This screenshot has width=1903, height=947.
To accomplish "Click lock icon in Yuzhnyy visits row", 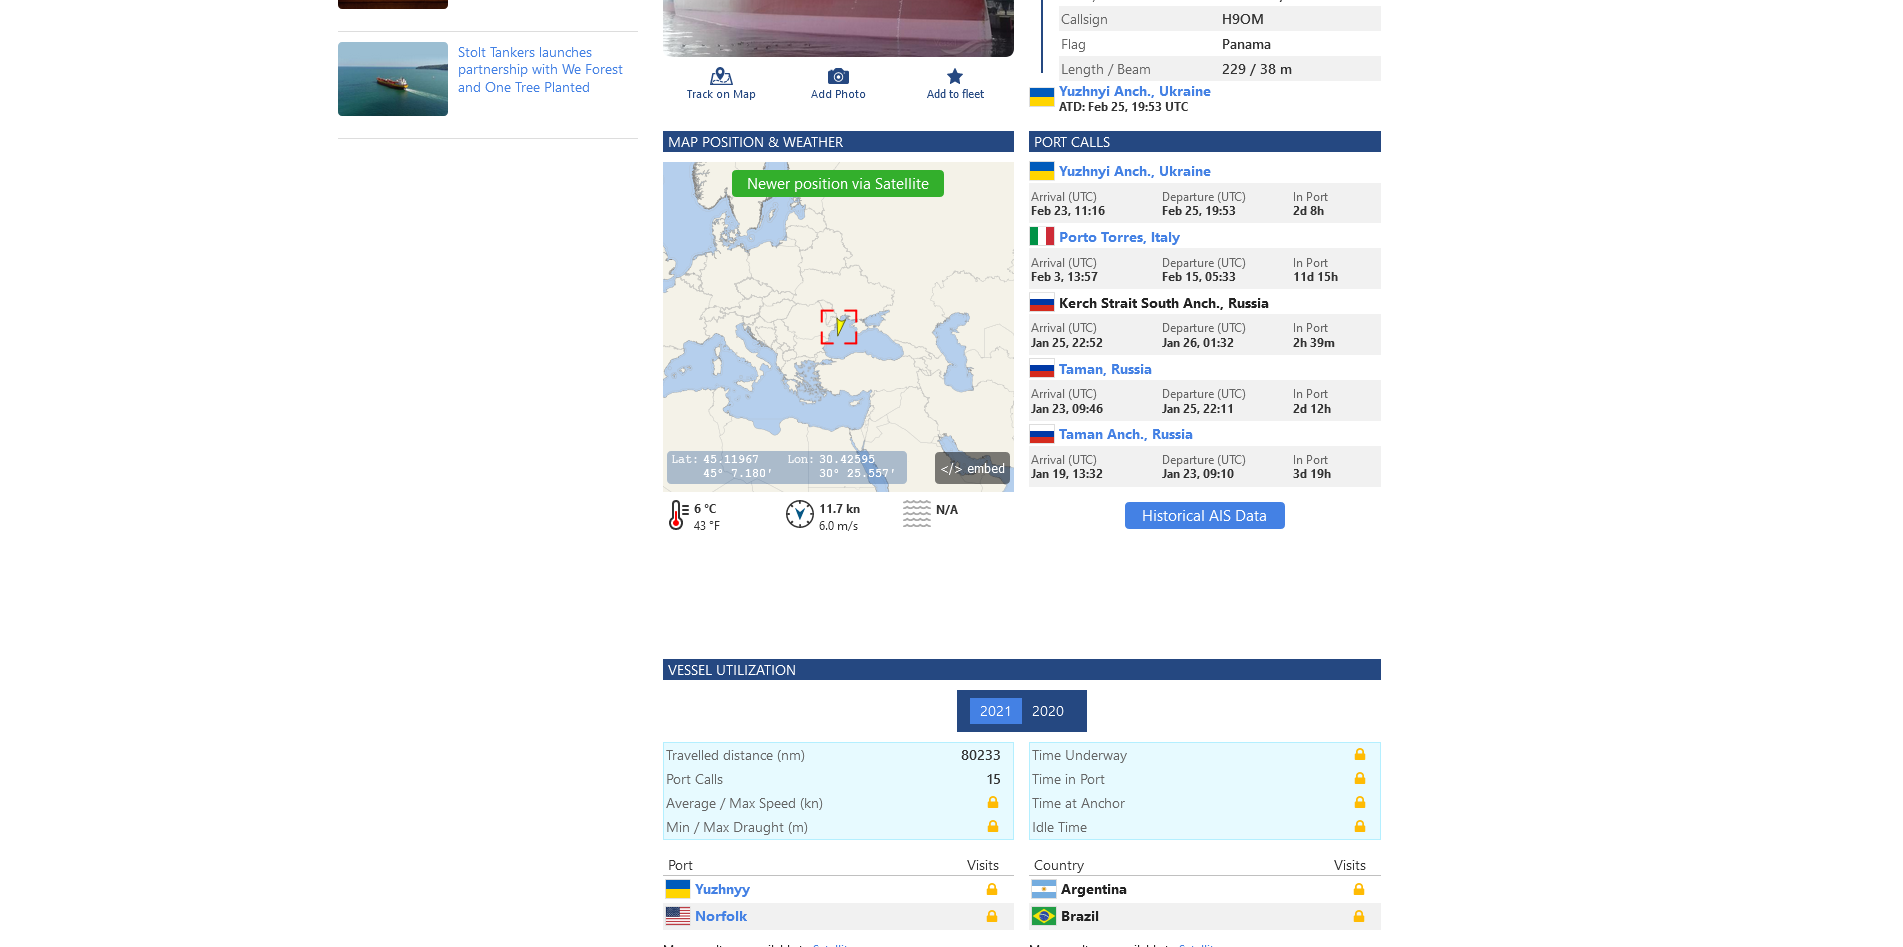I will pos(992,890).
